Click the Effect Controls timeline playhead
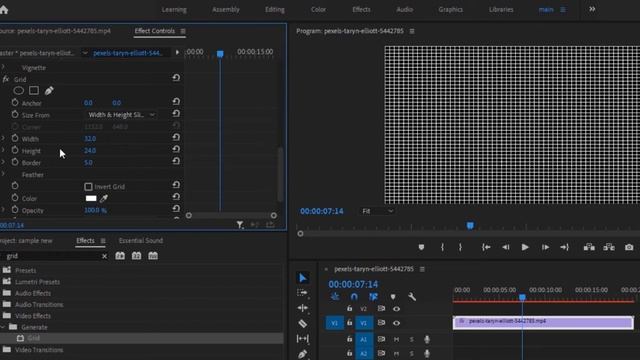Image resolution: width=640 pixels, height=360 pixels. pos(220,53)
